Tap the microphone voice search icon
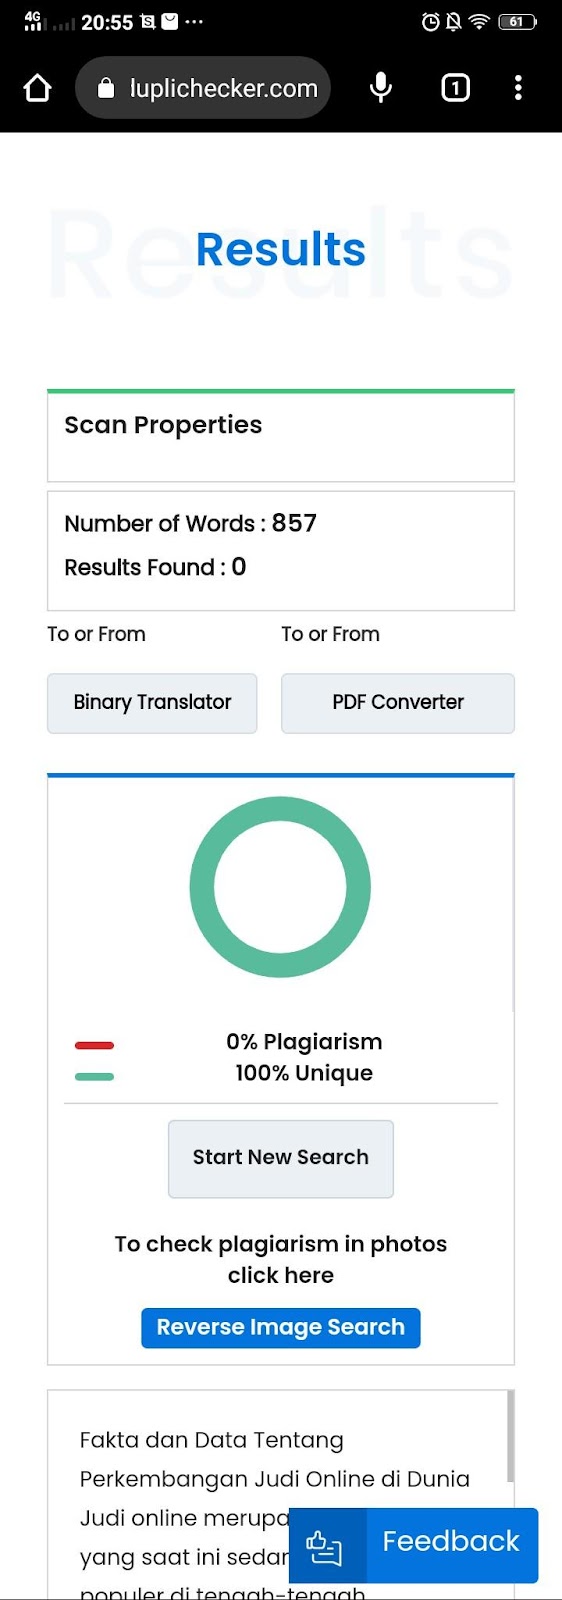The width and height of the screenshot is (562, 1600). [381, 88]
